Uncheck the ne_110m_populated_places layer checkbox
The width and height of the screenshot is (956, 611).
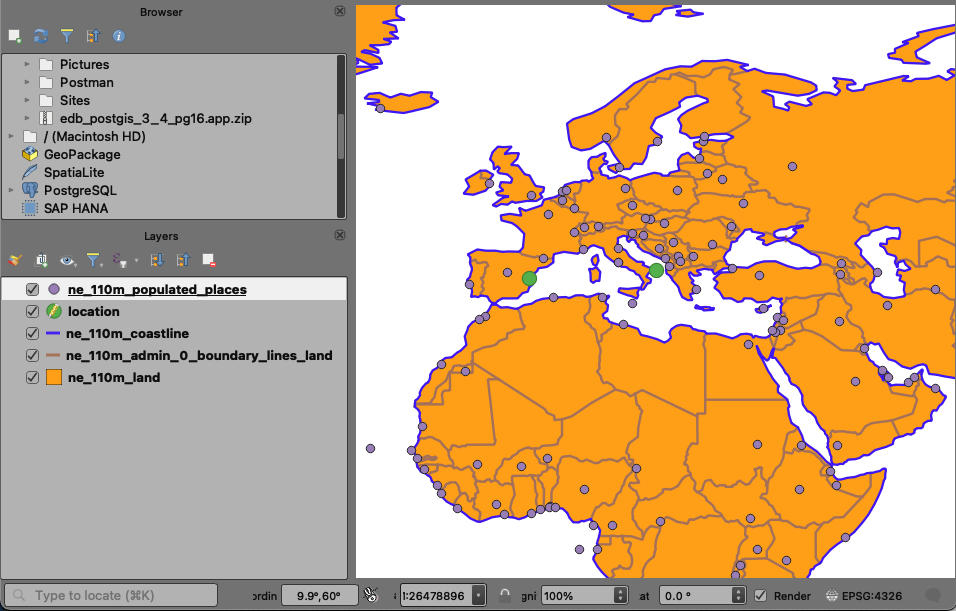click(x=32, y=289)
